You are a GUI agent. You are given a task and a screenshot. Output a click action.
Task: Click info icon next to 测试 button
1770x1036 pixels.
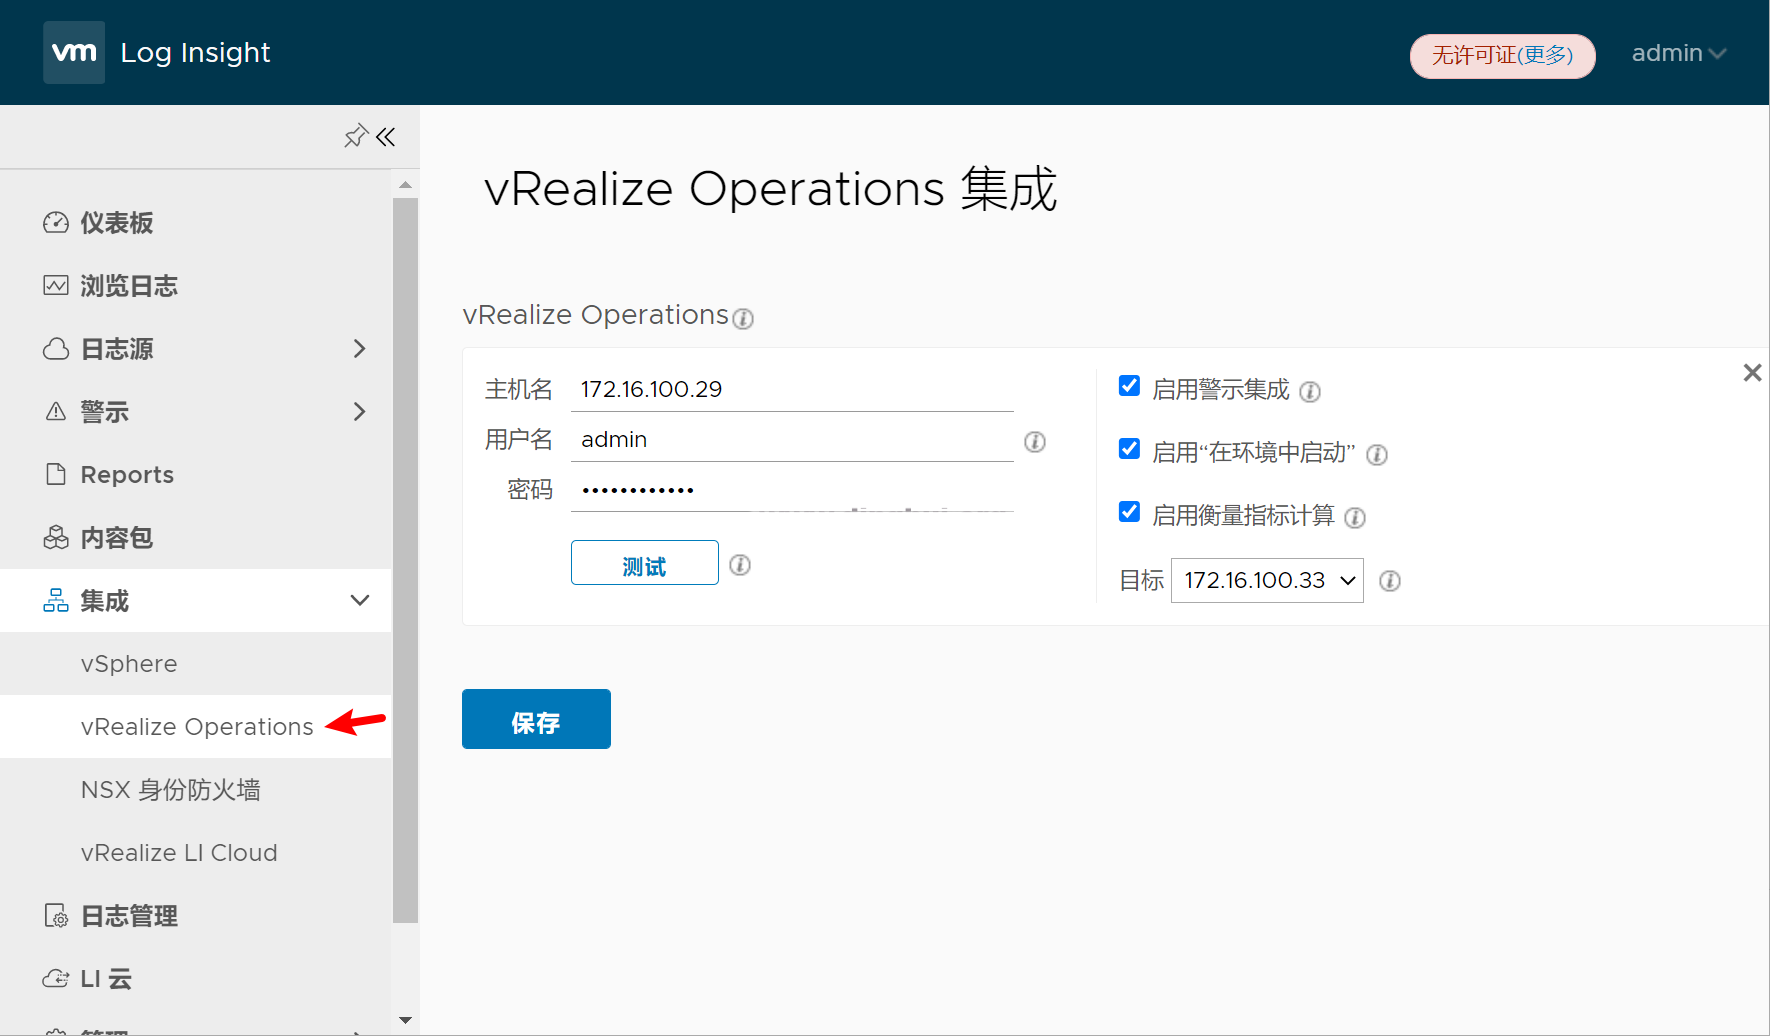click(740, 565)
